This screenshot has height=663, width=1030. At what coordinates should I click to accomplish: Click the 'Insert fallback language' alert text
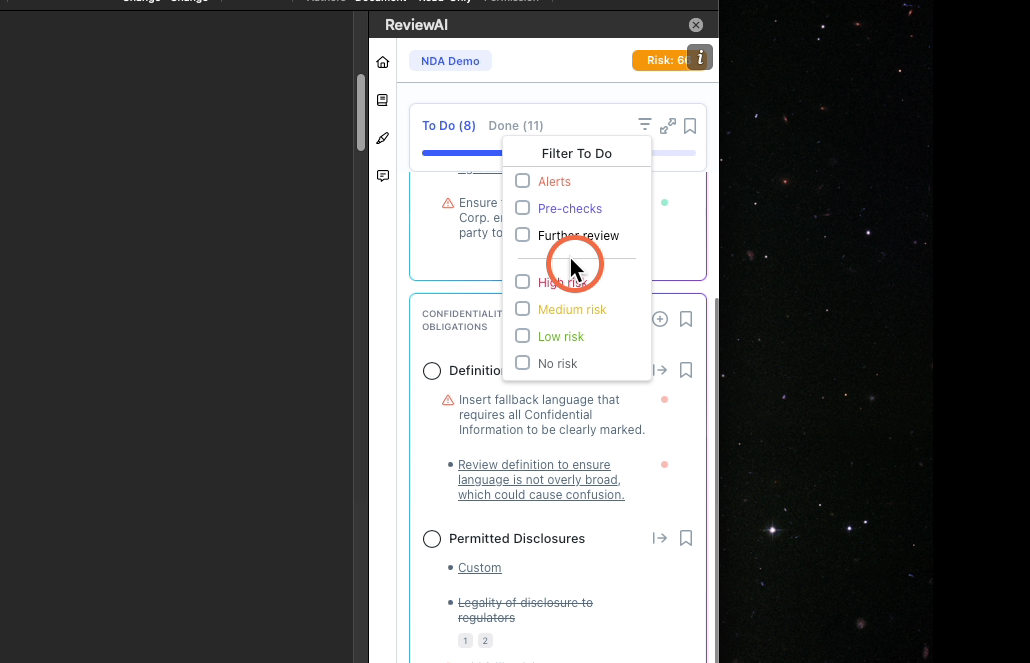552,415
